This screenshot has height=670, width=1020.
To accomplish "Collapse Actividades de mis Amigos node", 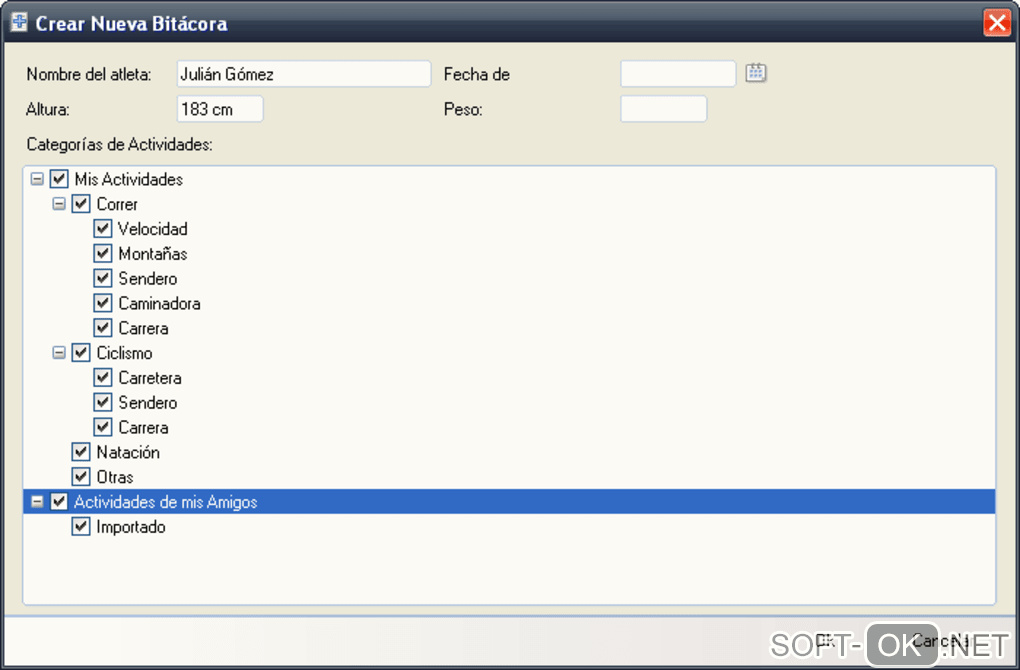I will [x=37, y=502].
